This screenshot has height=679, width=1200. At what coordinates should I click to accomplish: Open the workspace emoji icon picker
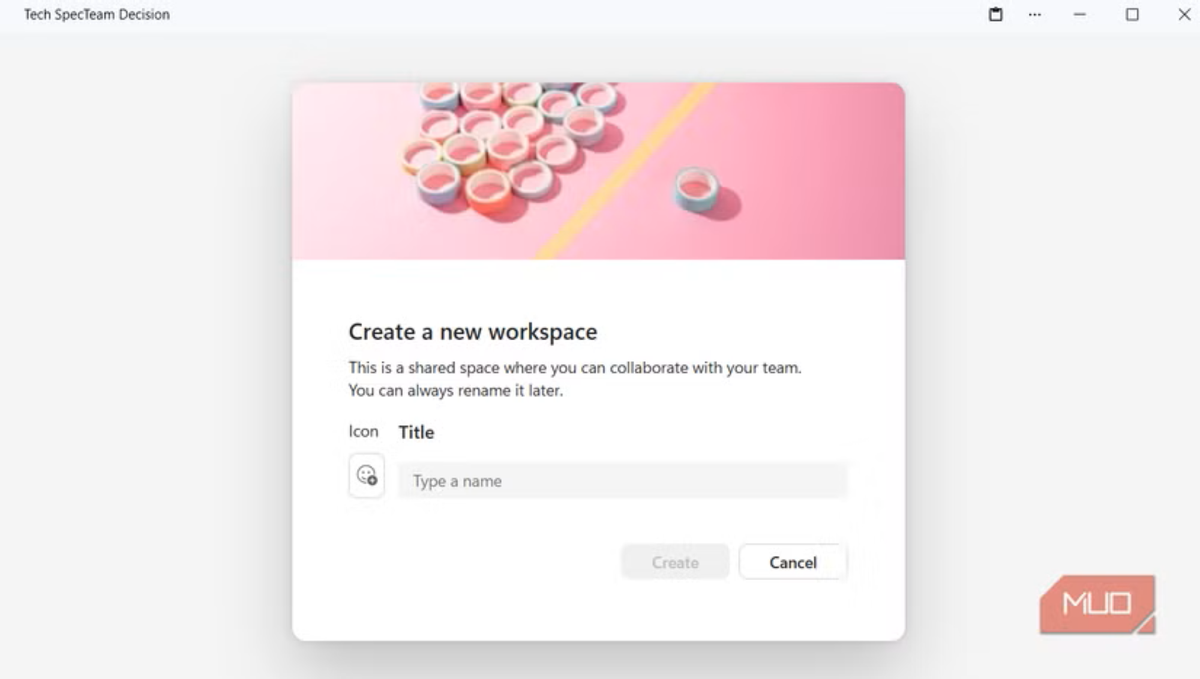point(366,475)
